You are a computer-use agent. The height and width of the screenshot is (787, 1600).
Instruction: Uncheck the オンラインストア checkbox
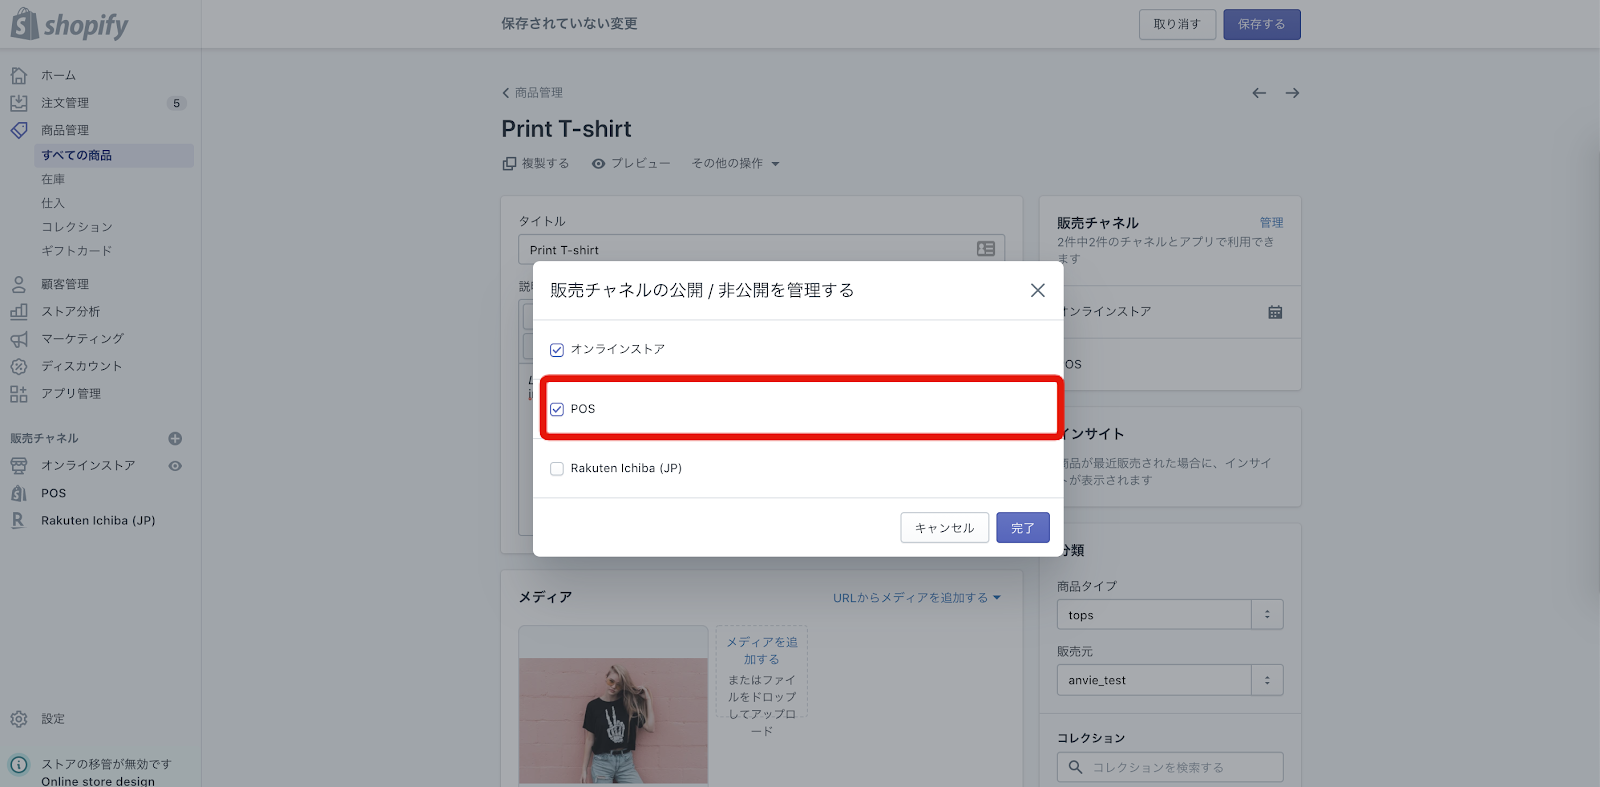557,350
